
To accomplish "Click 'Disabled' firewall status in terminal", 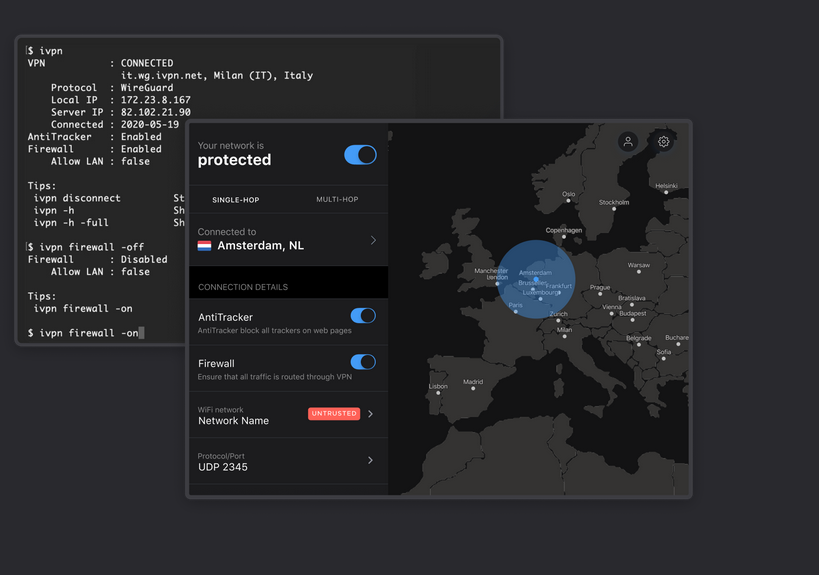I will coord(144,260).
